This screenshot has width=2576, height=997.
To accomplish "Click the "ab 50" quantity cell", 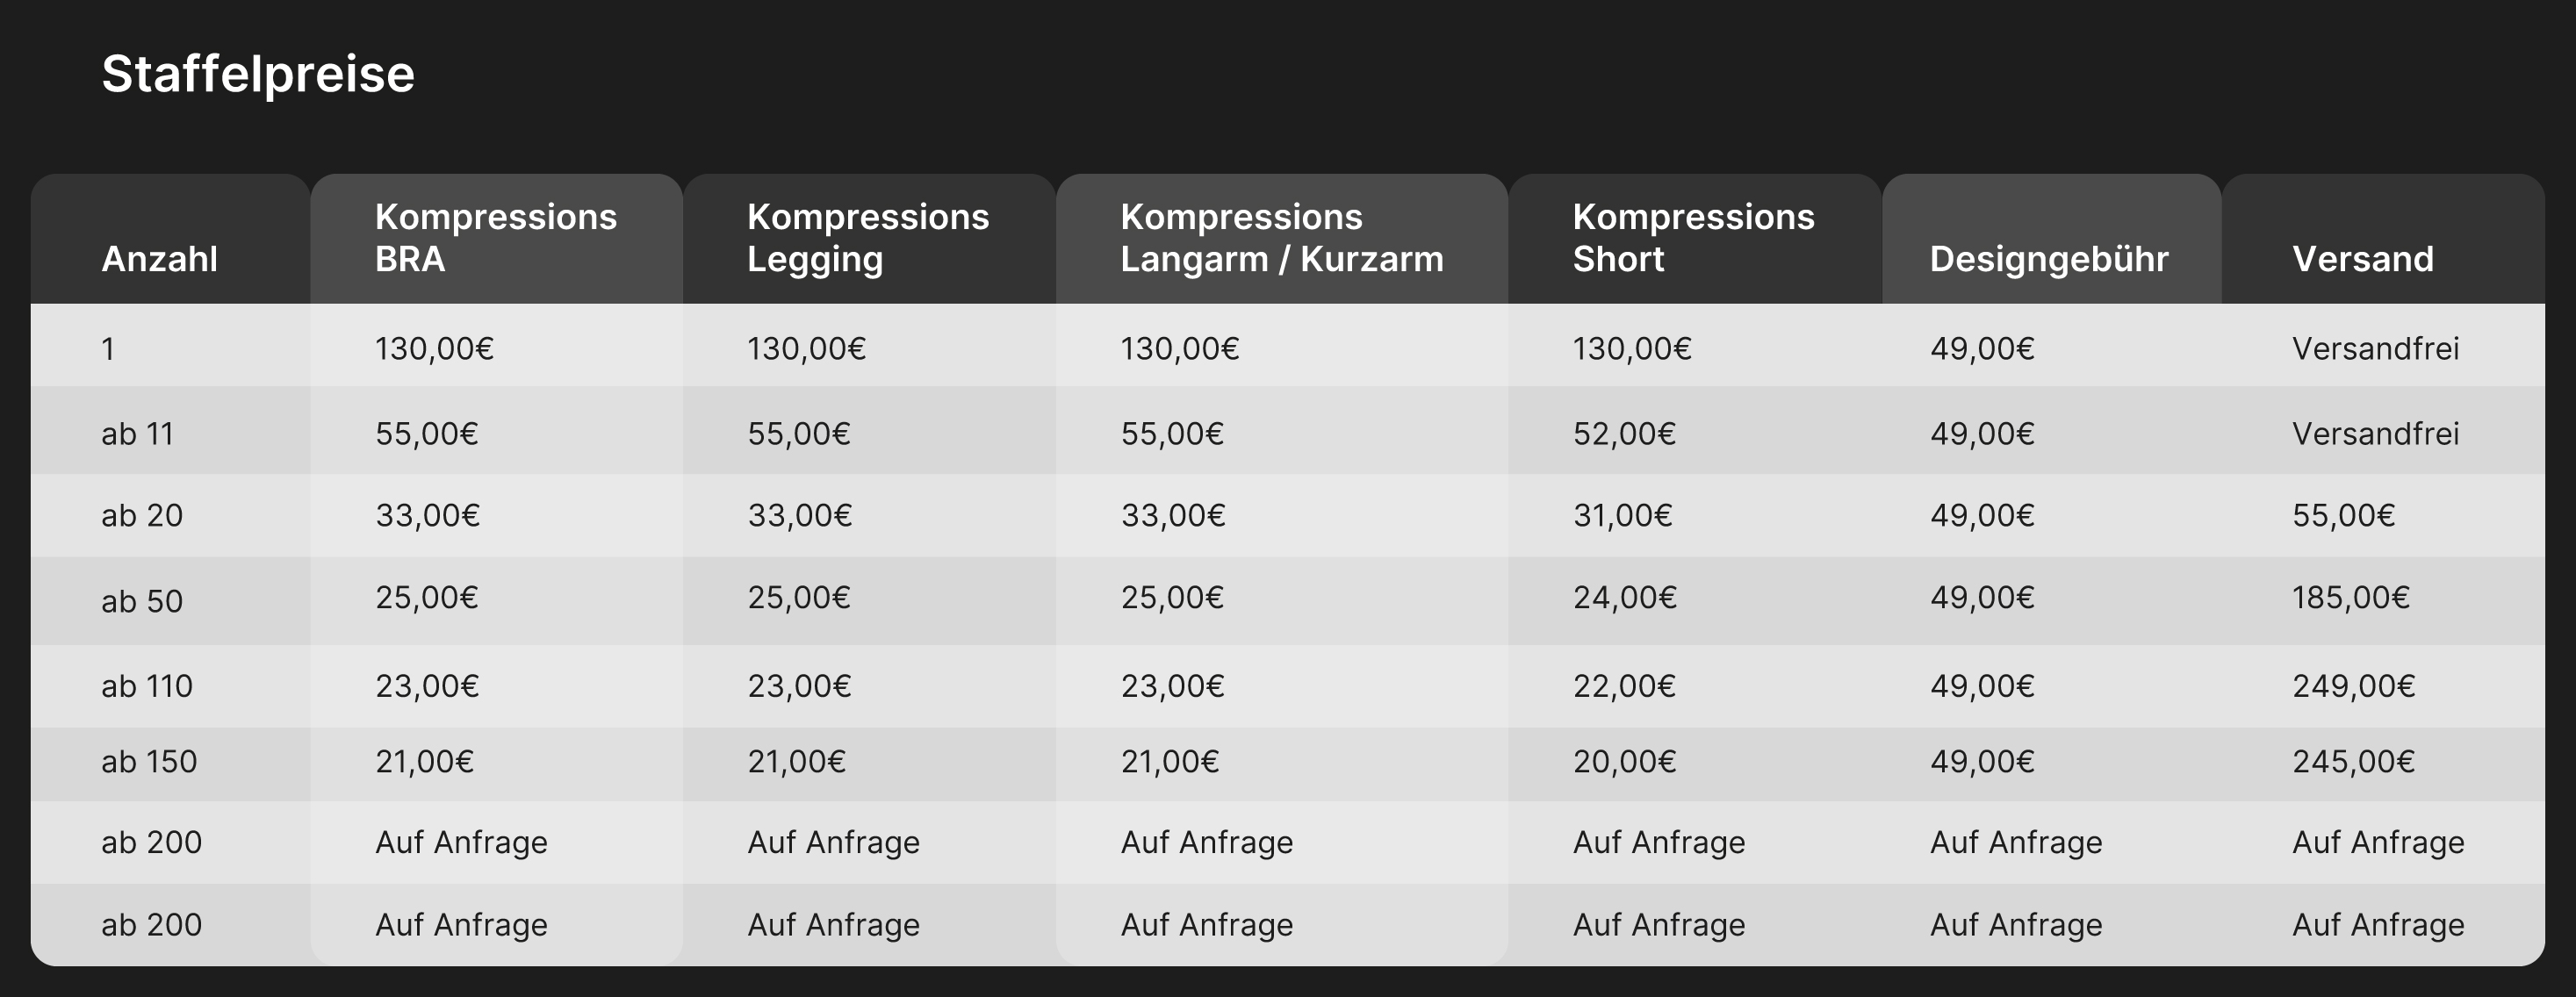I will [142, 601].
